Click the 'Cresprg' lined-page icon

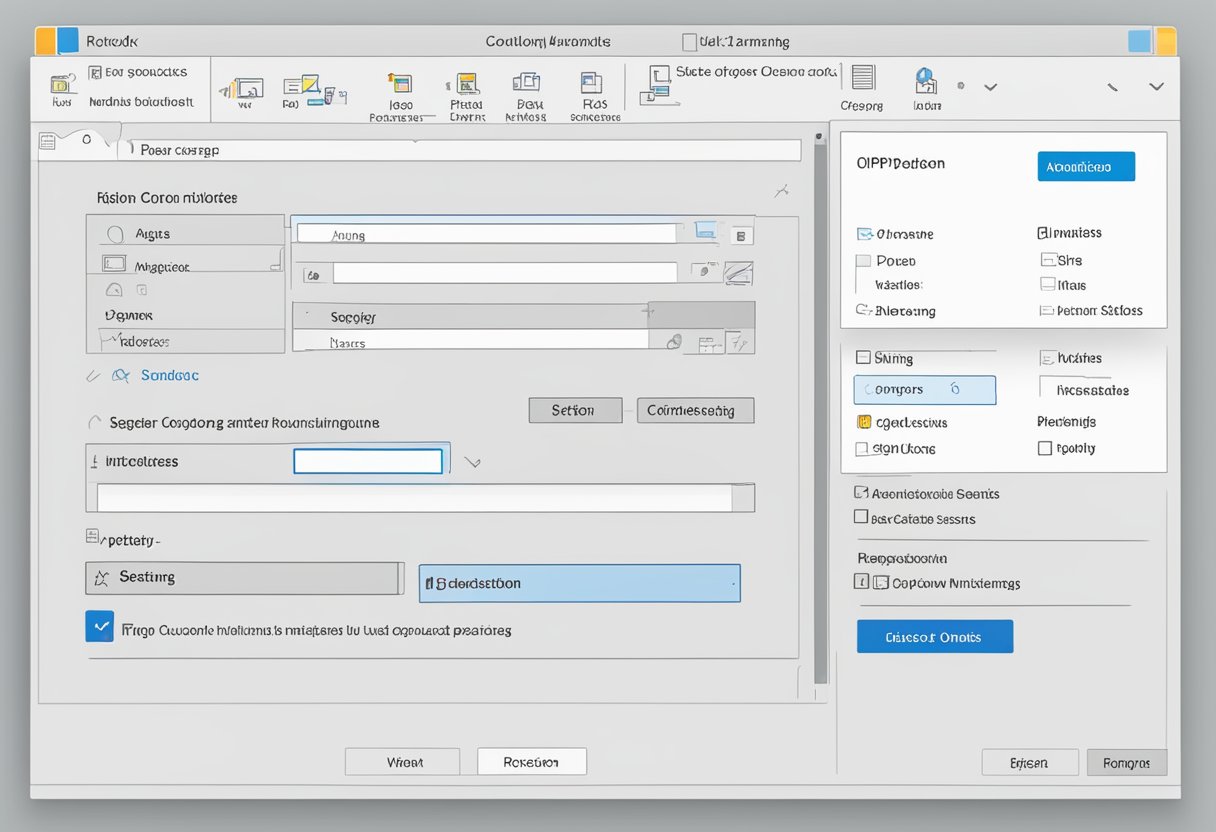coord(862,79)
